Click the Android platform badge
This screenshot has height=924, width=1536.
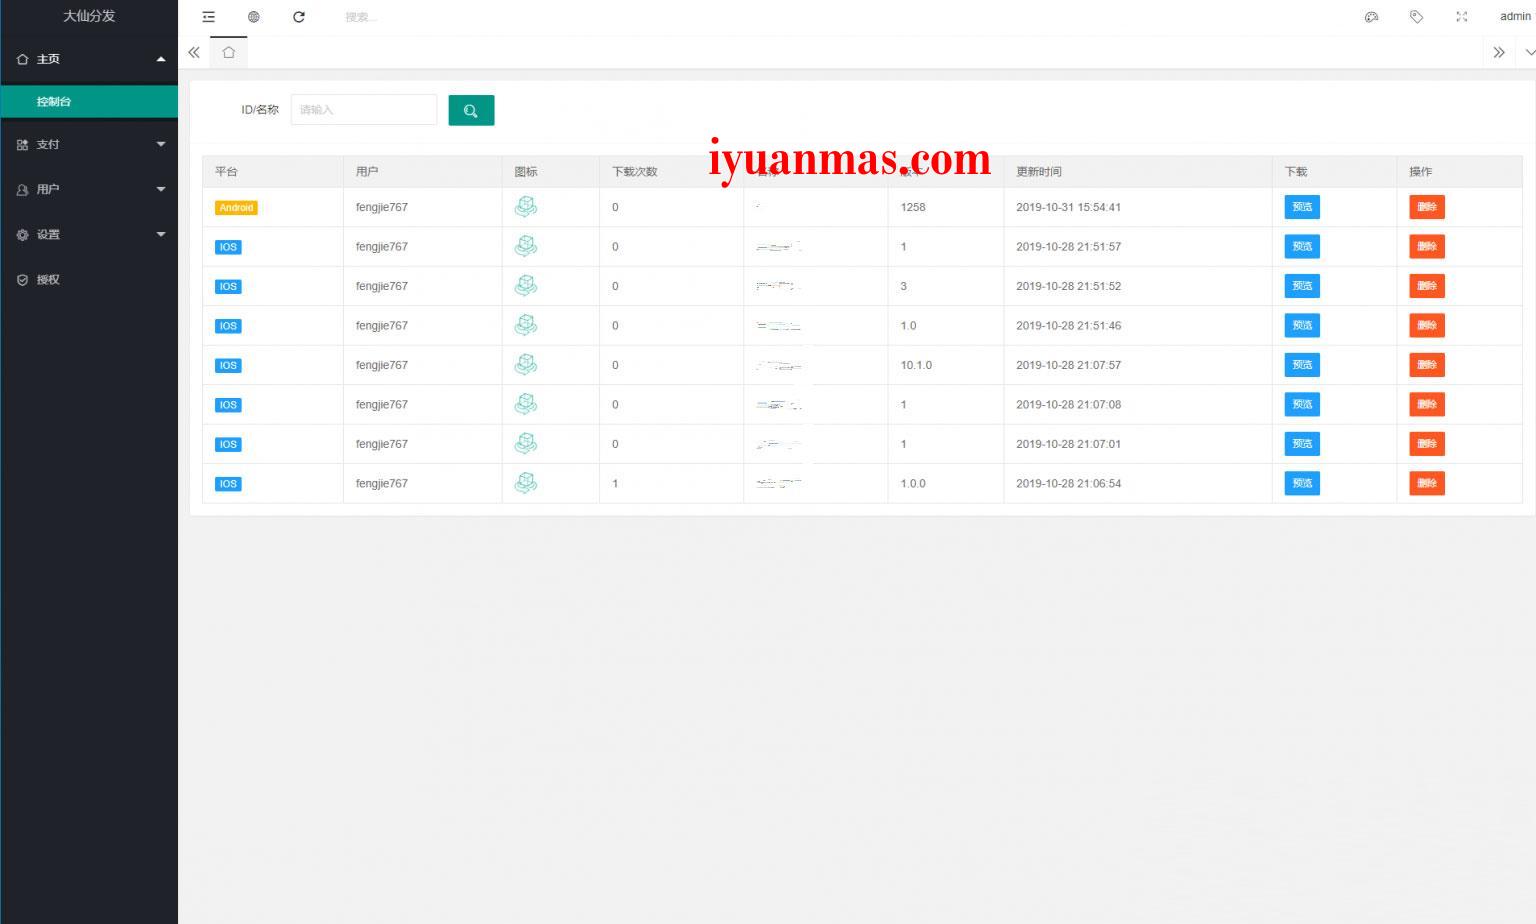(236, 208)
